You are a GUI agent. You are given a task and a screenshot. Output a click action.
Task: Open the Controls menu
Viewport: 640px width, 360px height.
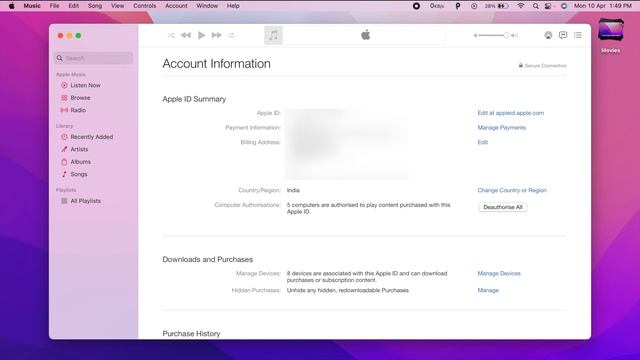(x=144, y=6)
